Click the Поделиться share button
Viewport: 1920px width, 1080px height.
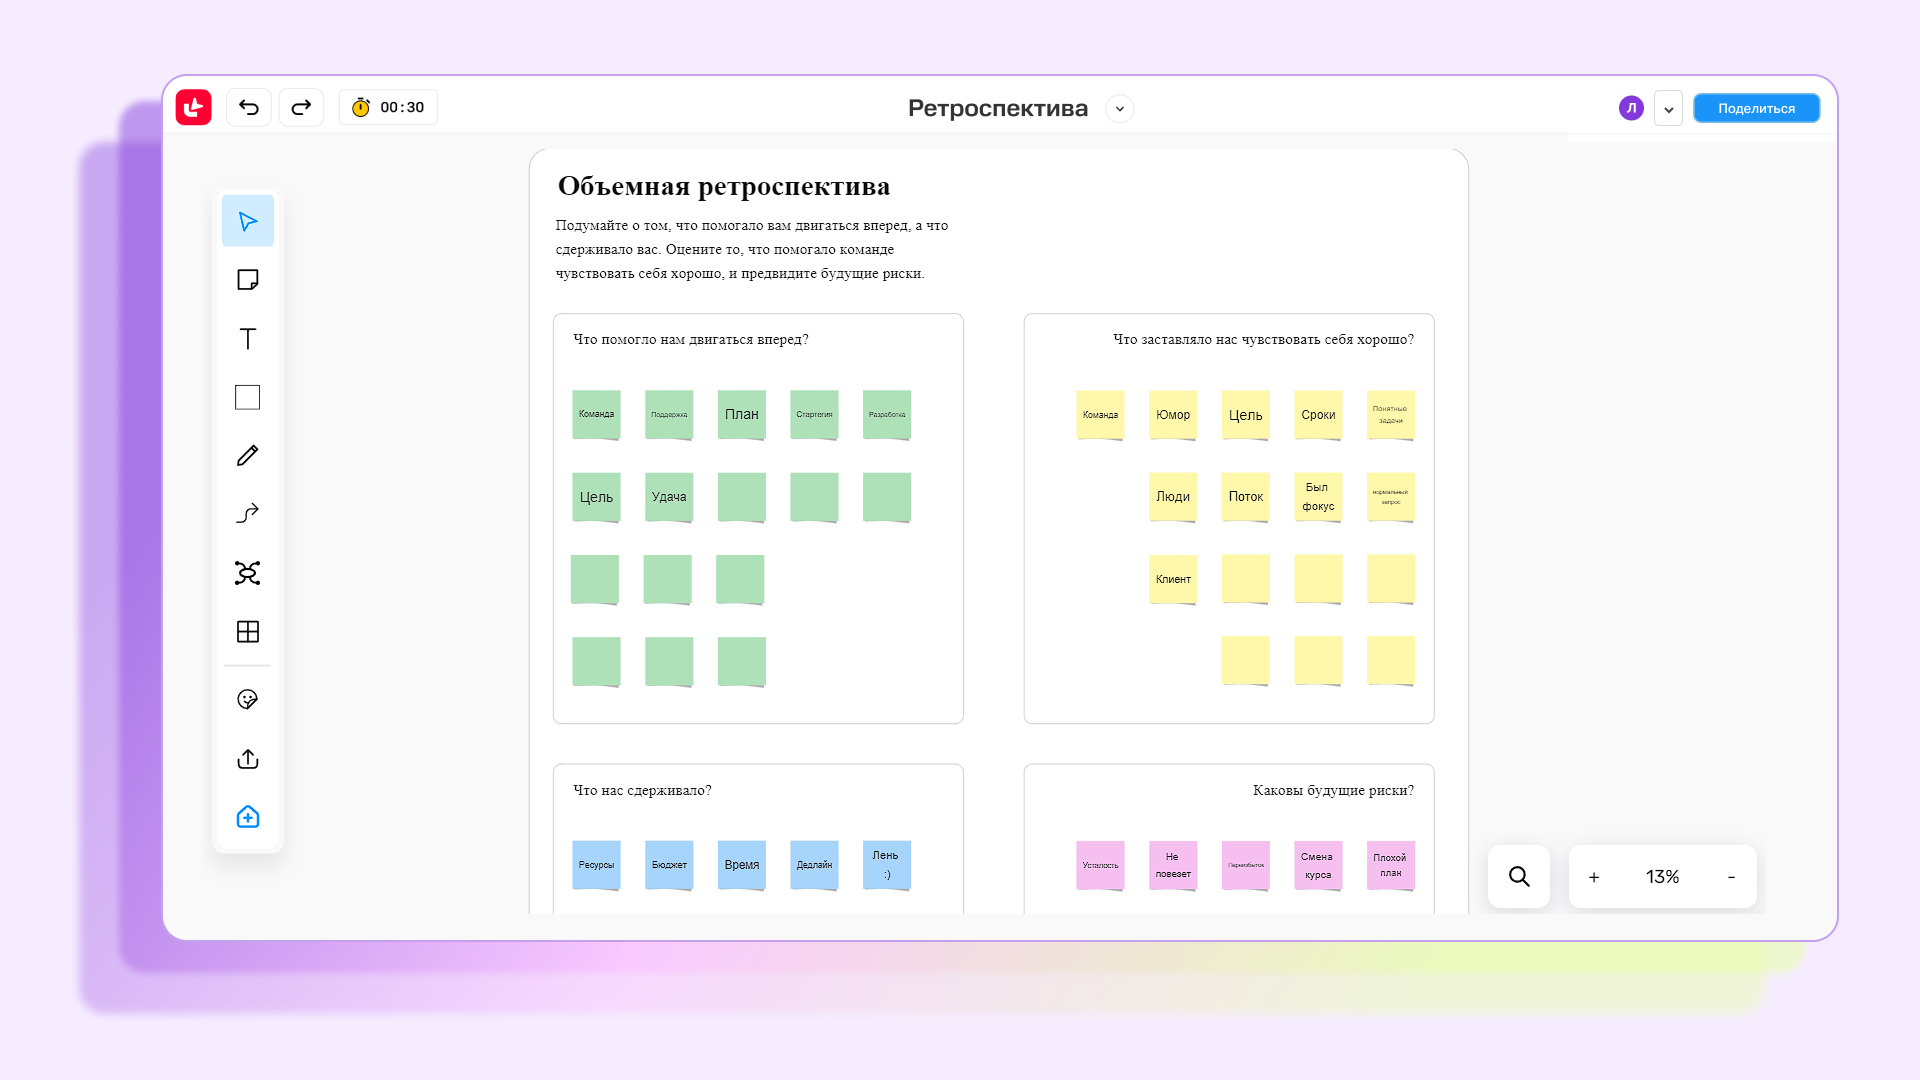1756,108
